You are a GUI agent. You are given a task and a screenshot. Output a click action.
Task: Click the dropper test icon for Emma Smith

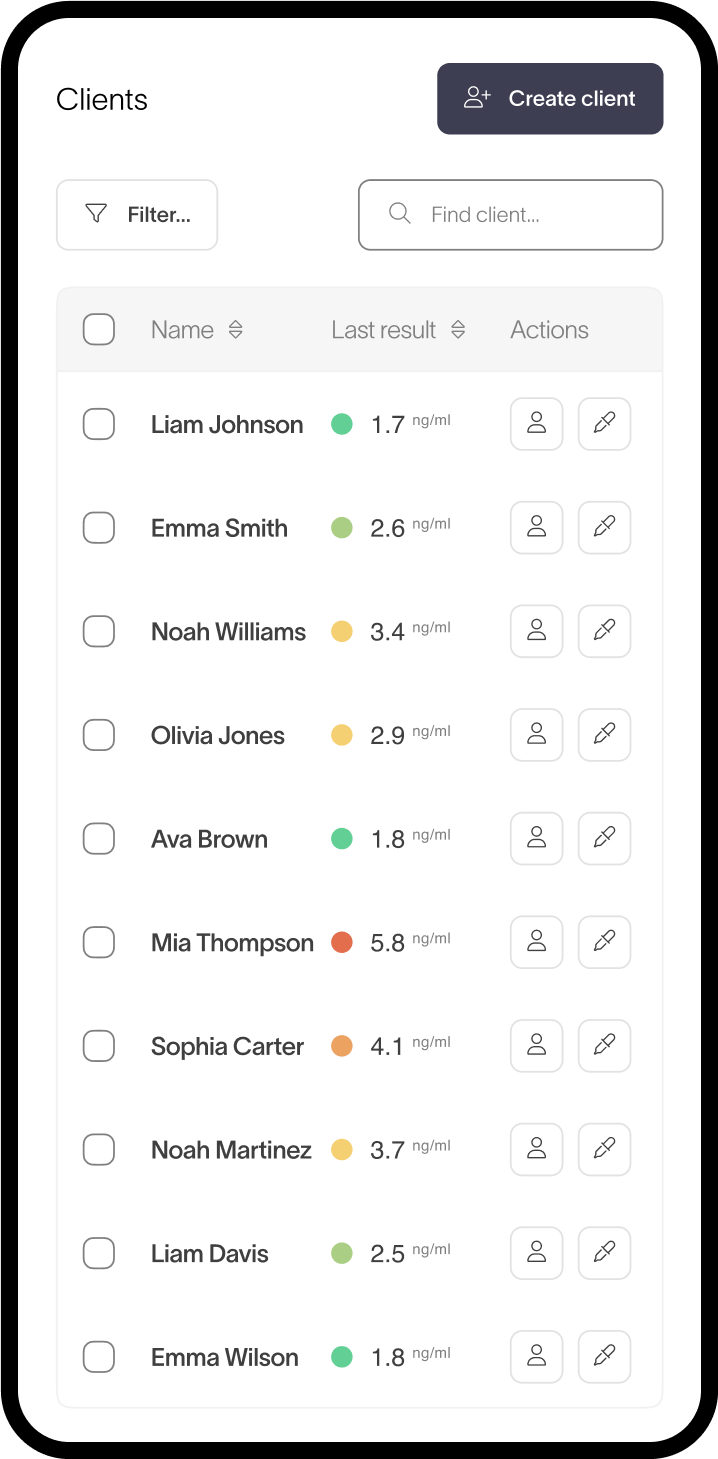(x=604, y=527)
